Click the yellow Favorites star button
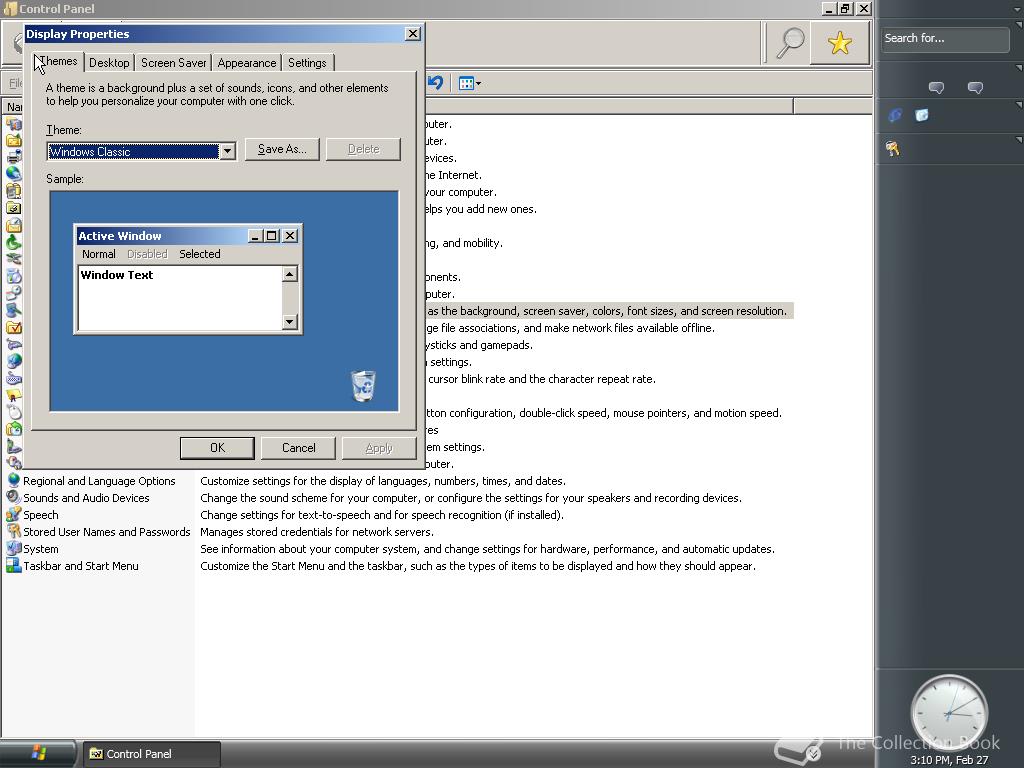Screen dimensions: 1024x768 click(839, 43)
